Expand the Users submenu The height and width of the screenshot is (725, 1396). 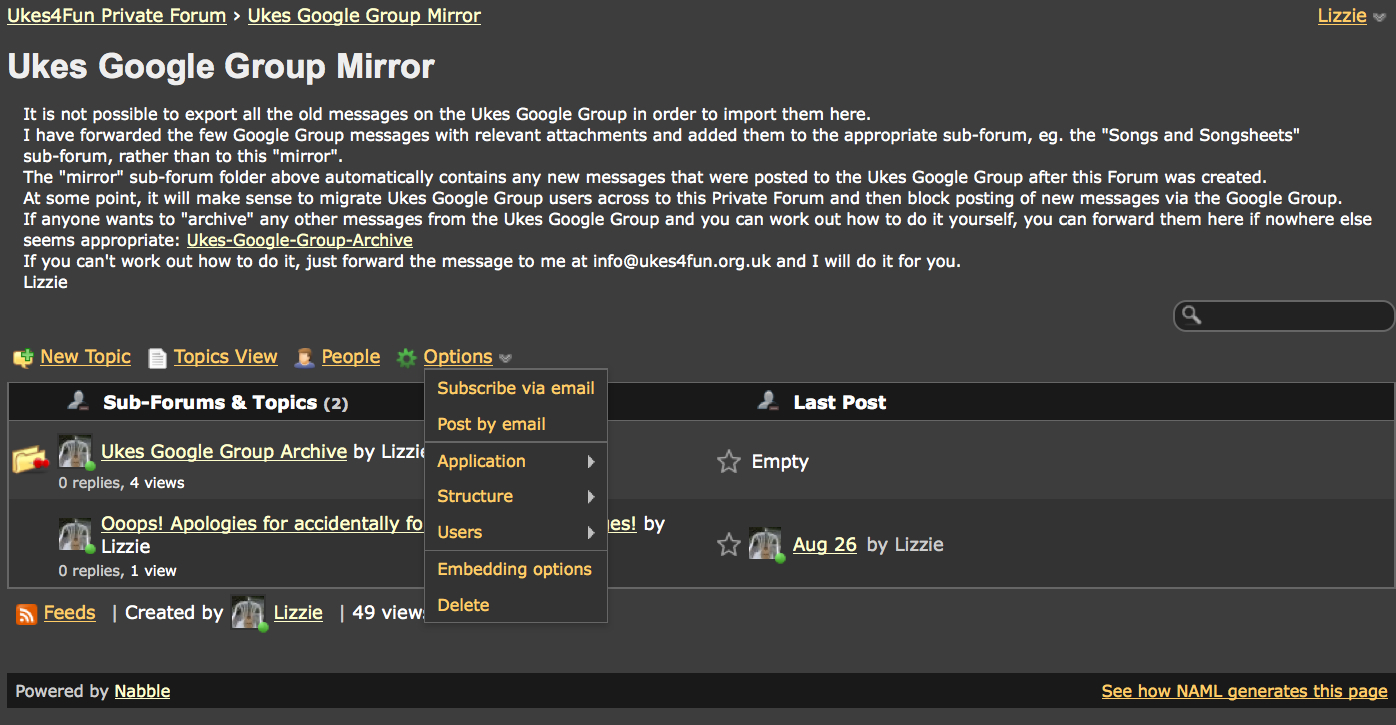point(515,532)
